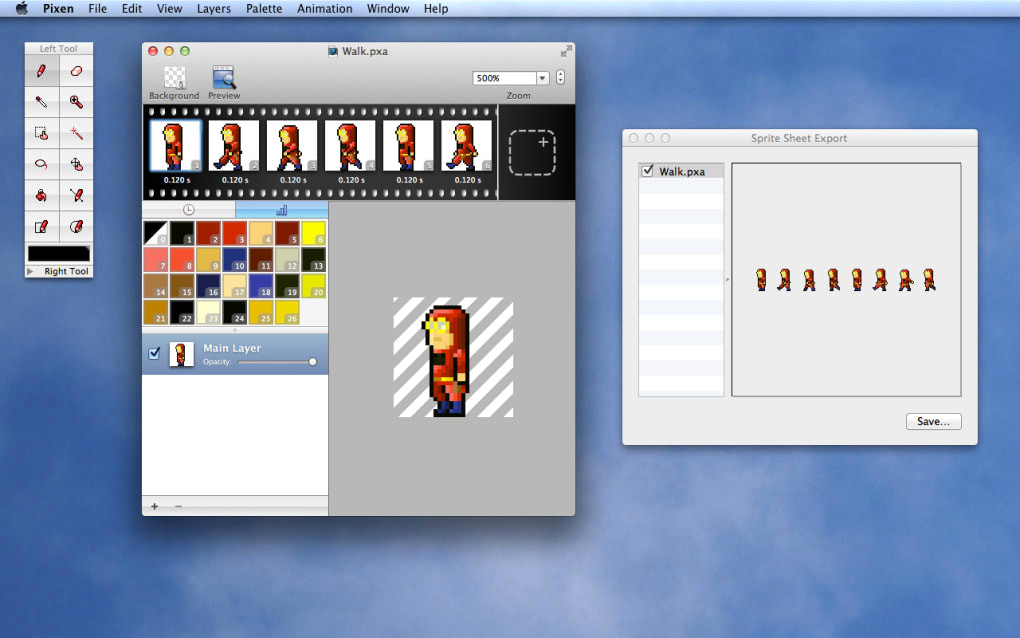This screenshot has height=638, width=1020.
Task: Click the Background toolbar button
Action: tap(174, 79)
